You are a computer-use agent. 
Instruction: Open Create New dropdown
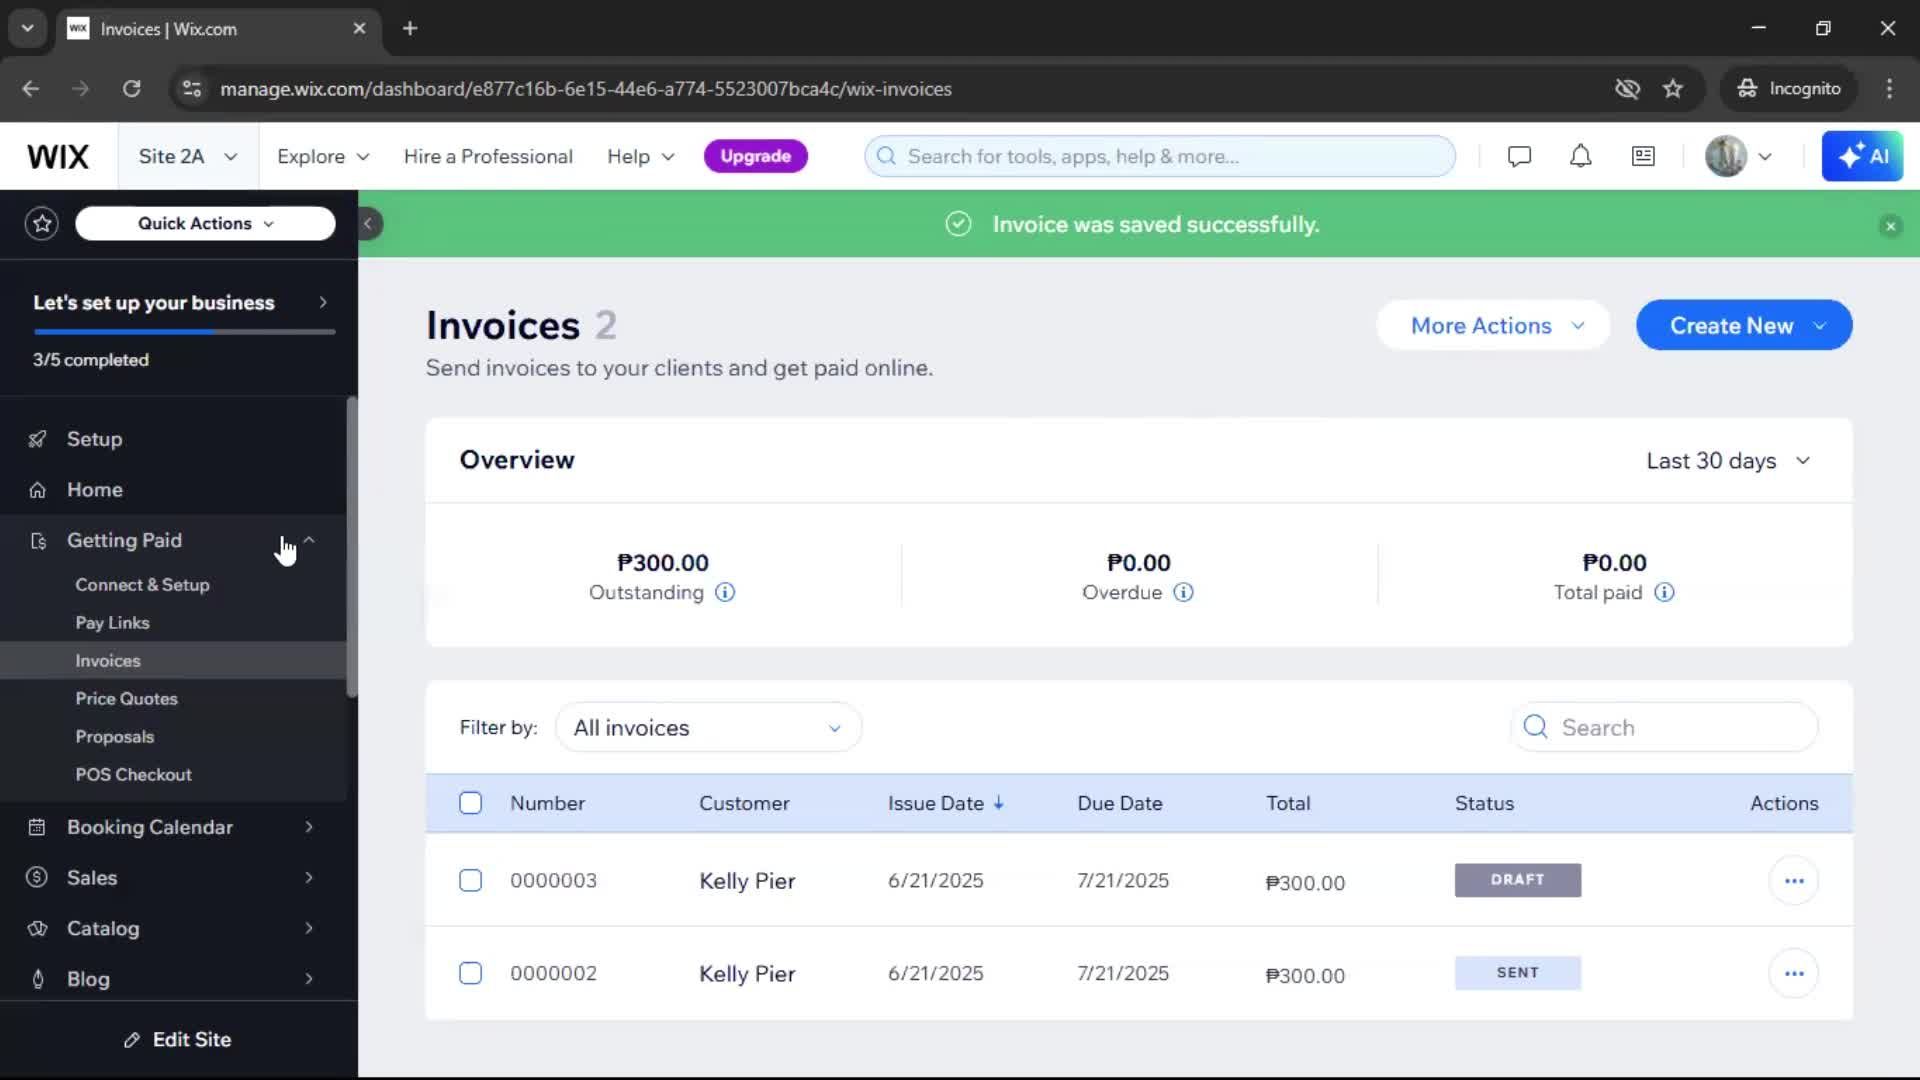click(1744, 326)
